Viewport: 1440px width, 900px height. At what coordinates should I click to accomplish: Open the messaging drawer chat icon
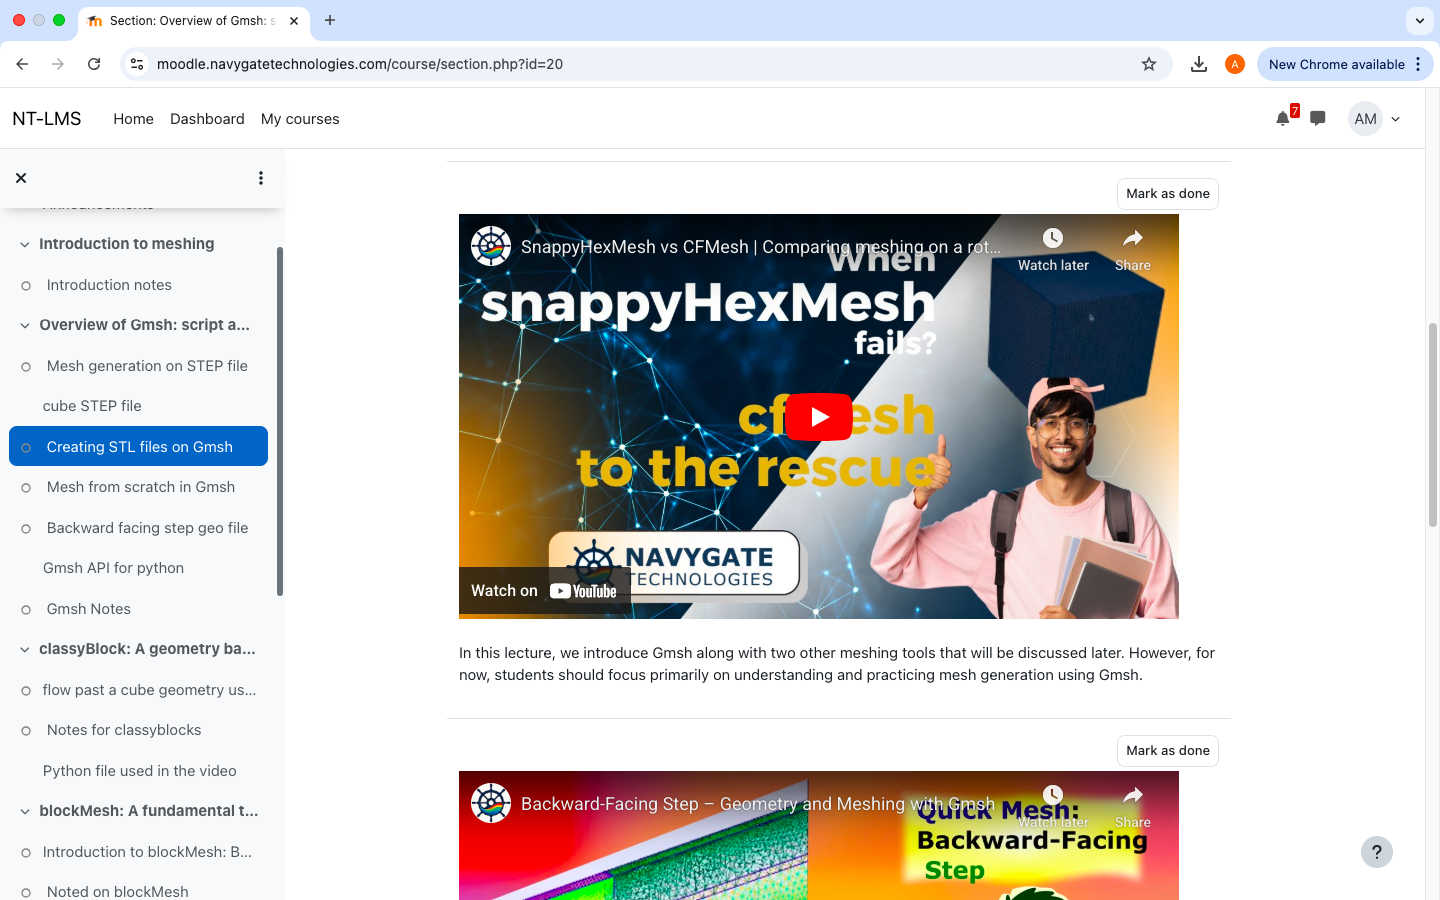pyautogui.click(x=1318, y=119)
